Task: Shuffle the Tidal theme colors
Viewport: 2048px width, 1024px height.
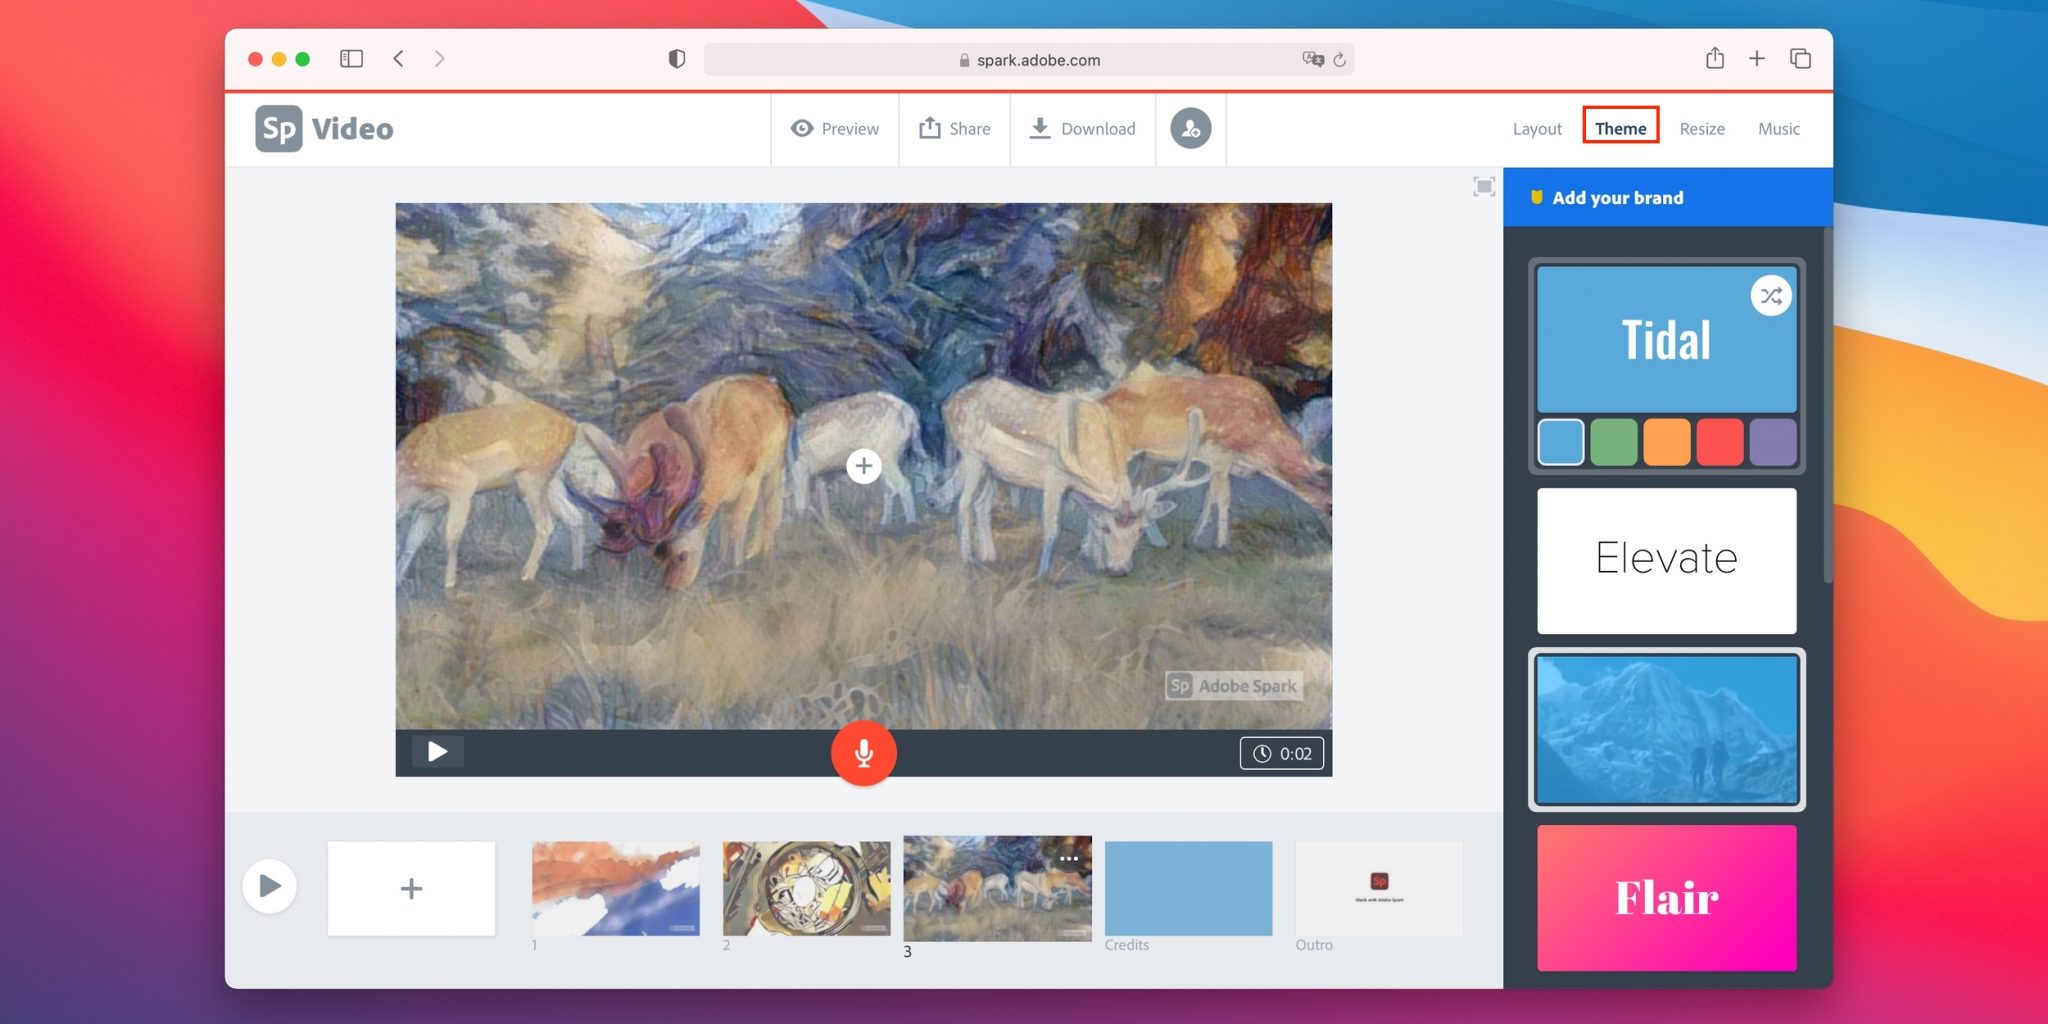Action: point(1770,296)
